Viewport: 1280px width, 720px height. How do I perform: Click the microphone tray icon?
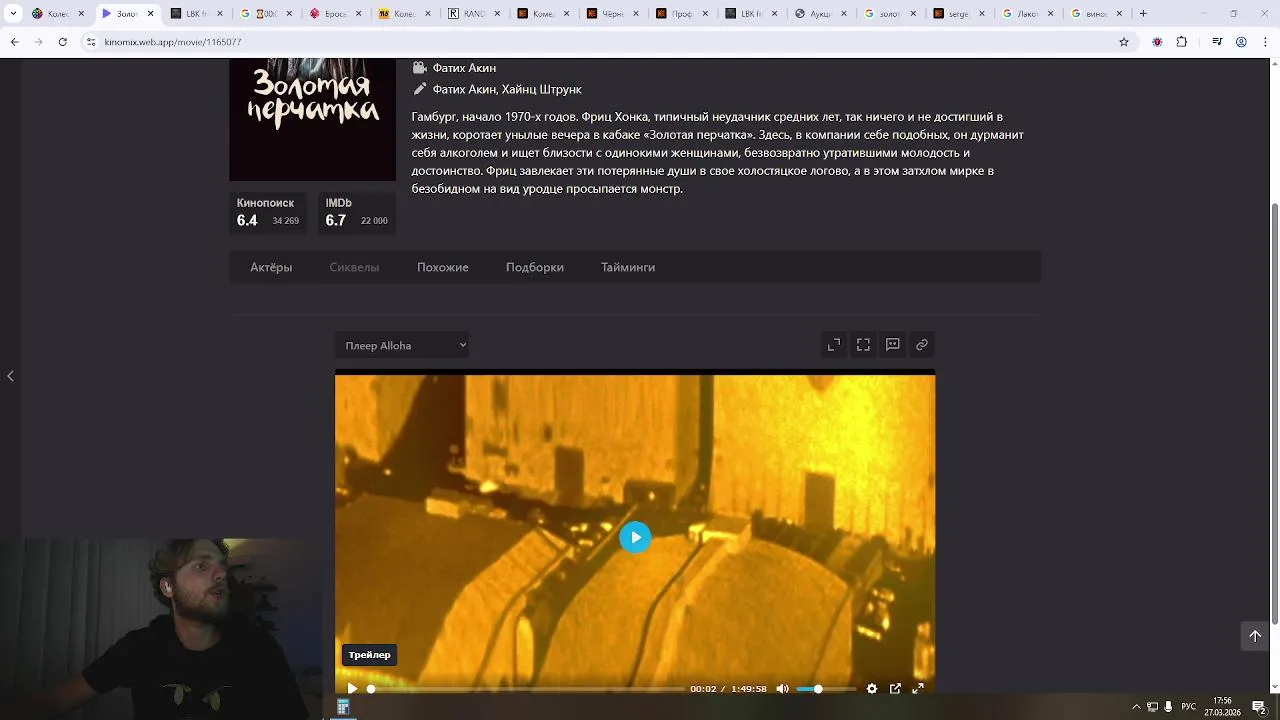coord(1168,707)
